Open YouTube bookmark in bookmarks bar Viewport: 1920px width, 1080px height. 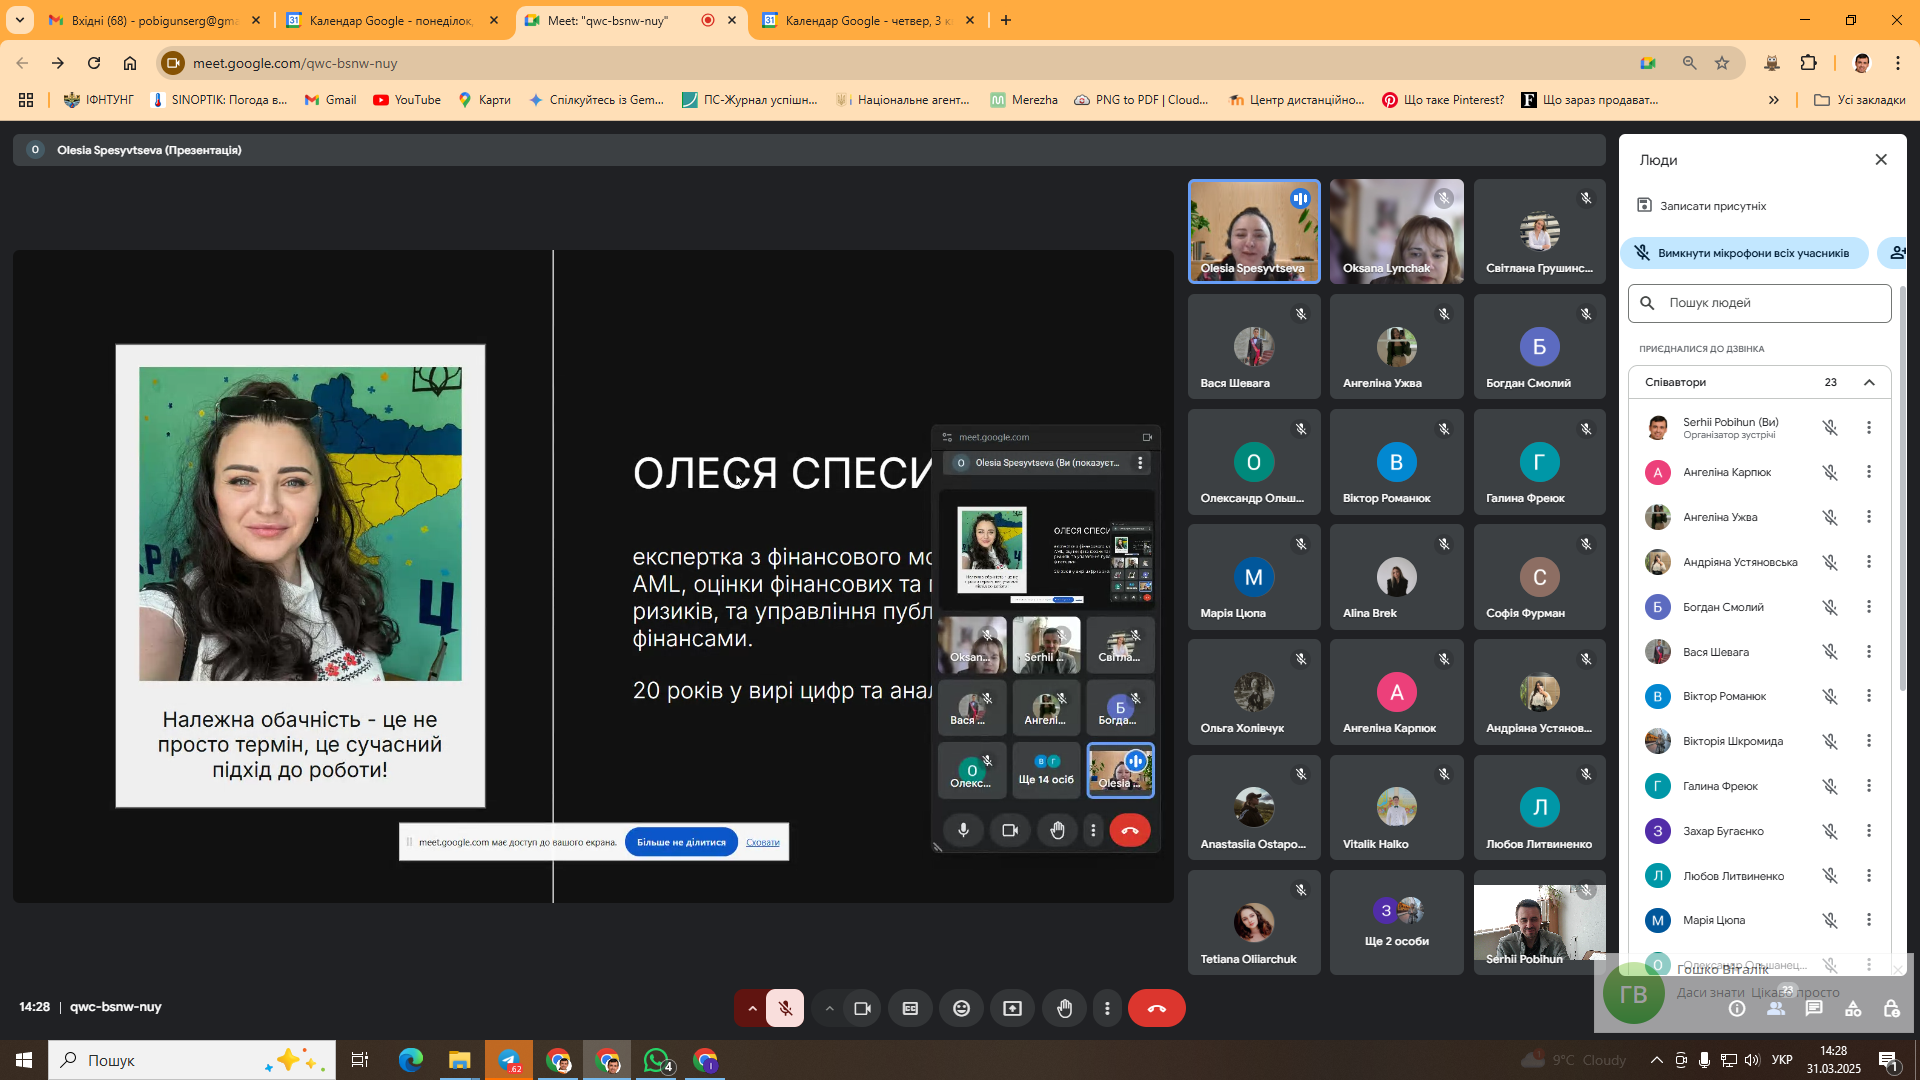coord(407,100)
